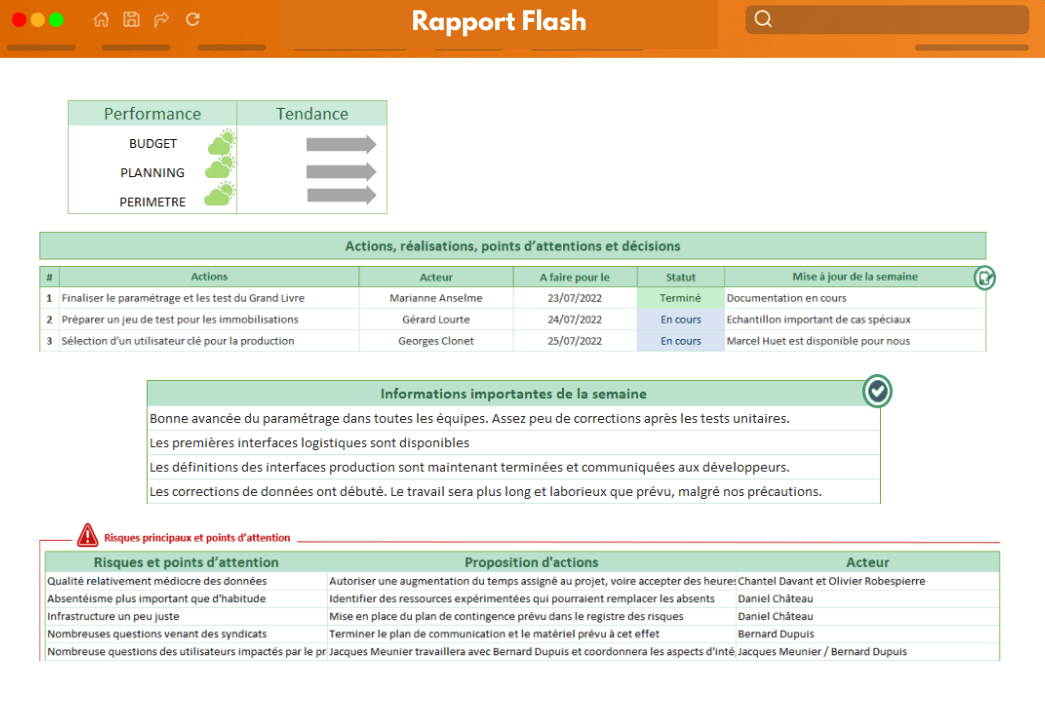Select 'Les définitions des interfaces production' line
Viewport: 1045px width, 727px height.
pyautogui.click(x=513, y=467)
